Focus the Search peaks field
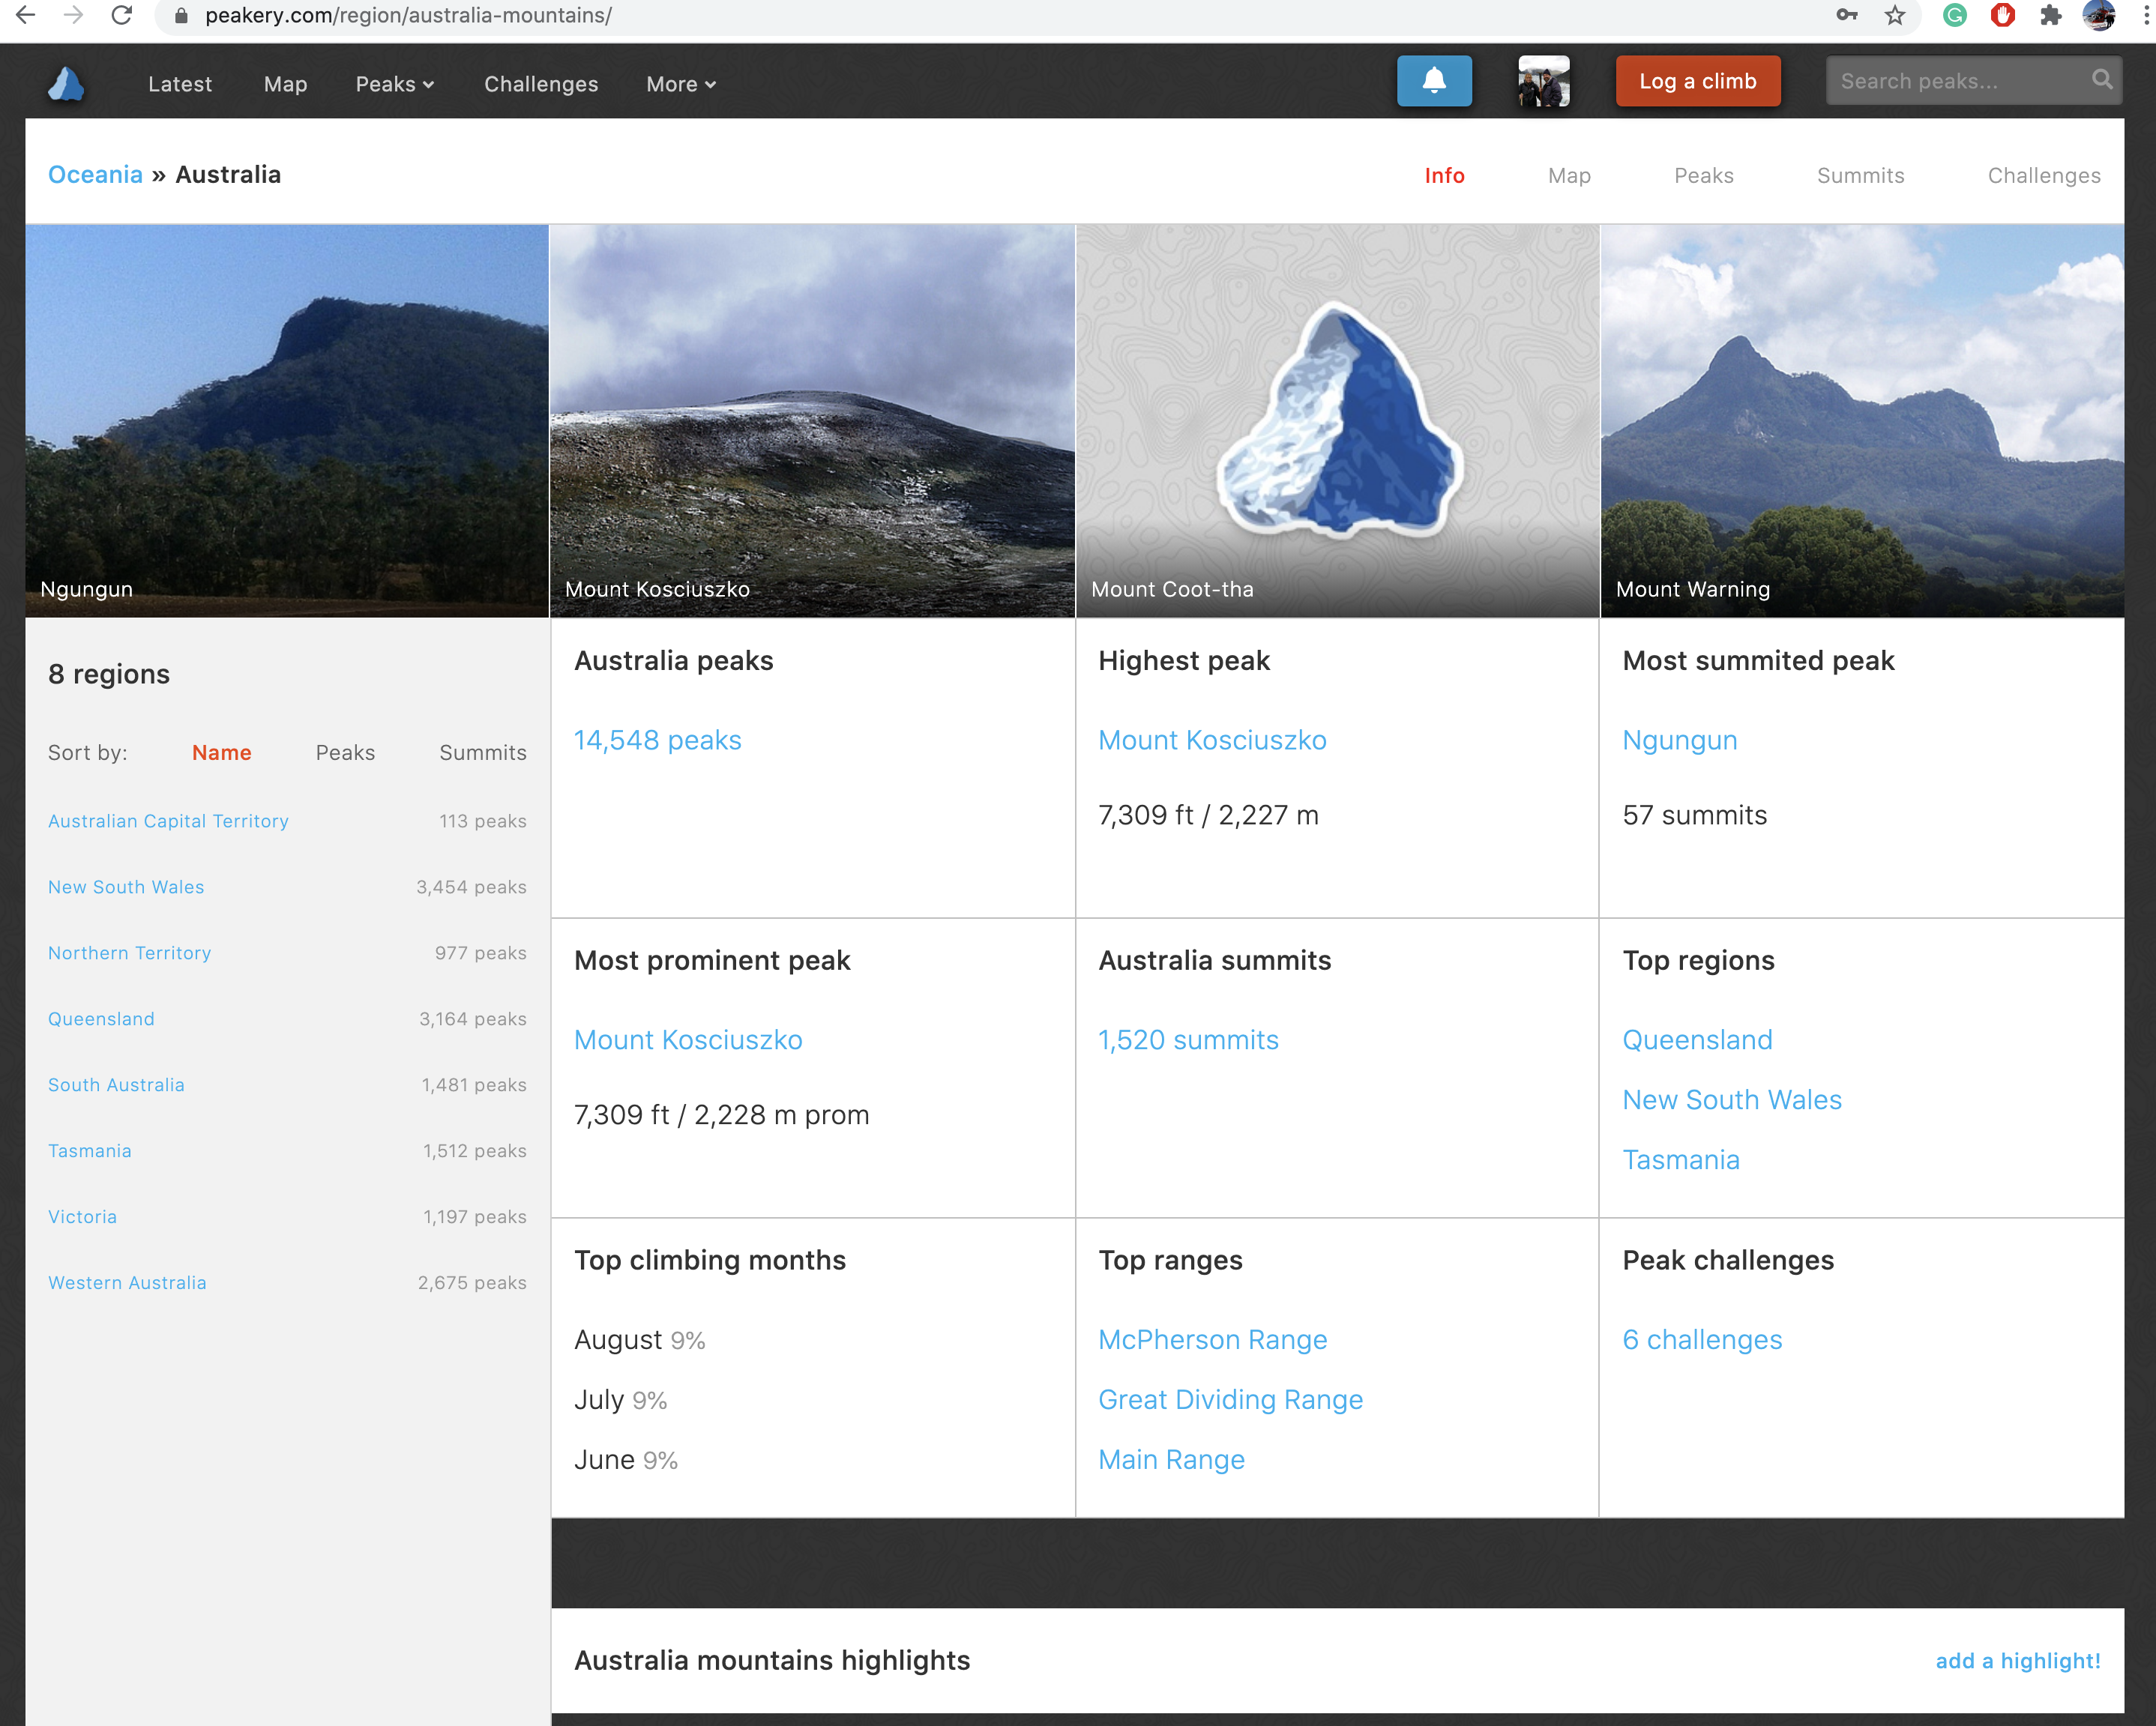This screenshot has height=1726, width=2156. [1955, 81]
